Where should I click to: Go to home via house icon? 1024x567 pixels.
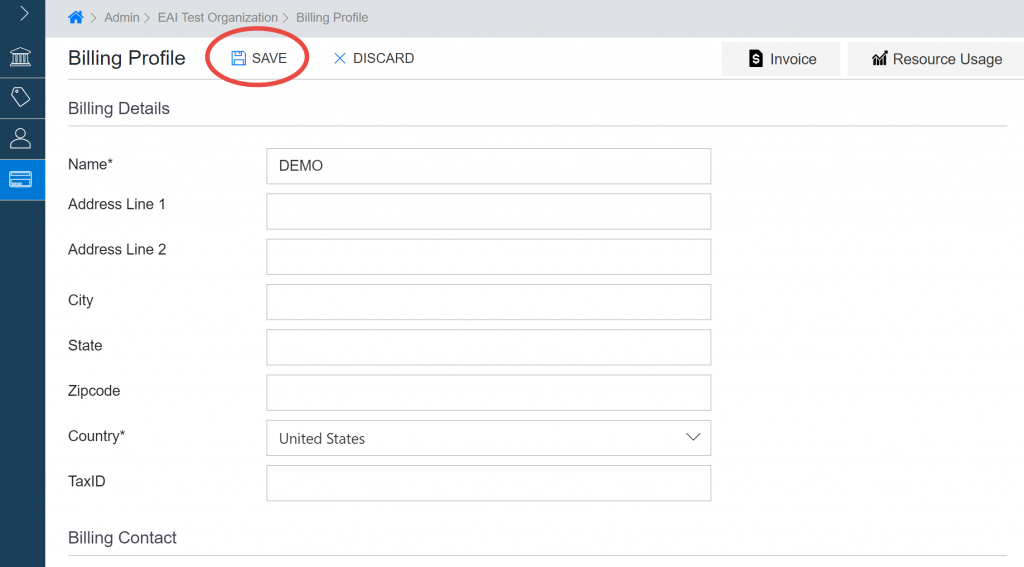coord(76,18)
